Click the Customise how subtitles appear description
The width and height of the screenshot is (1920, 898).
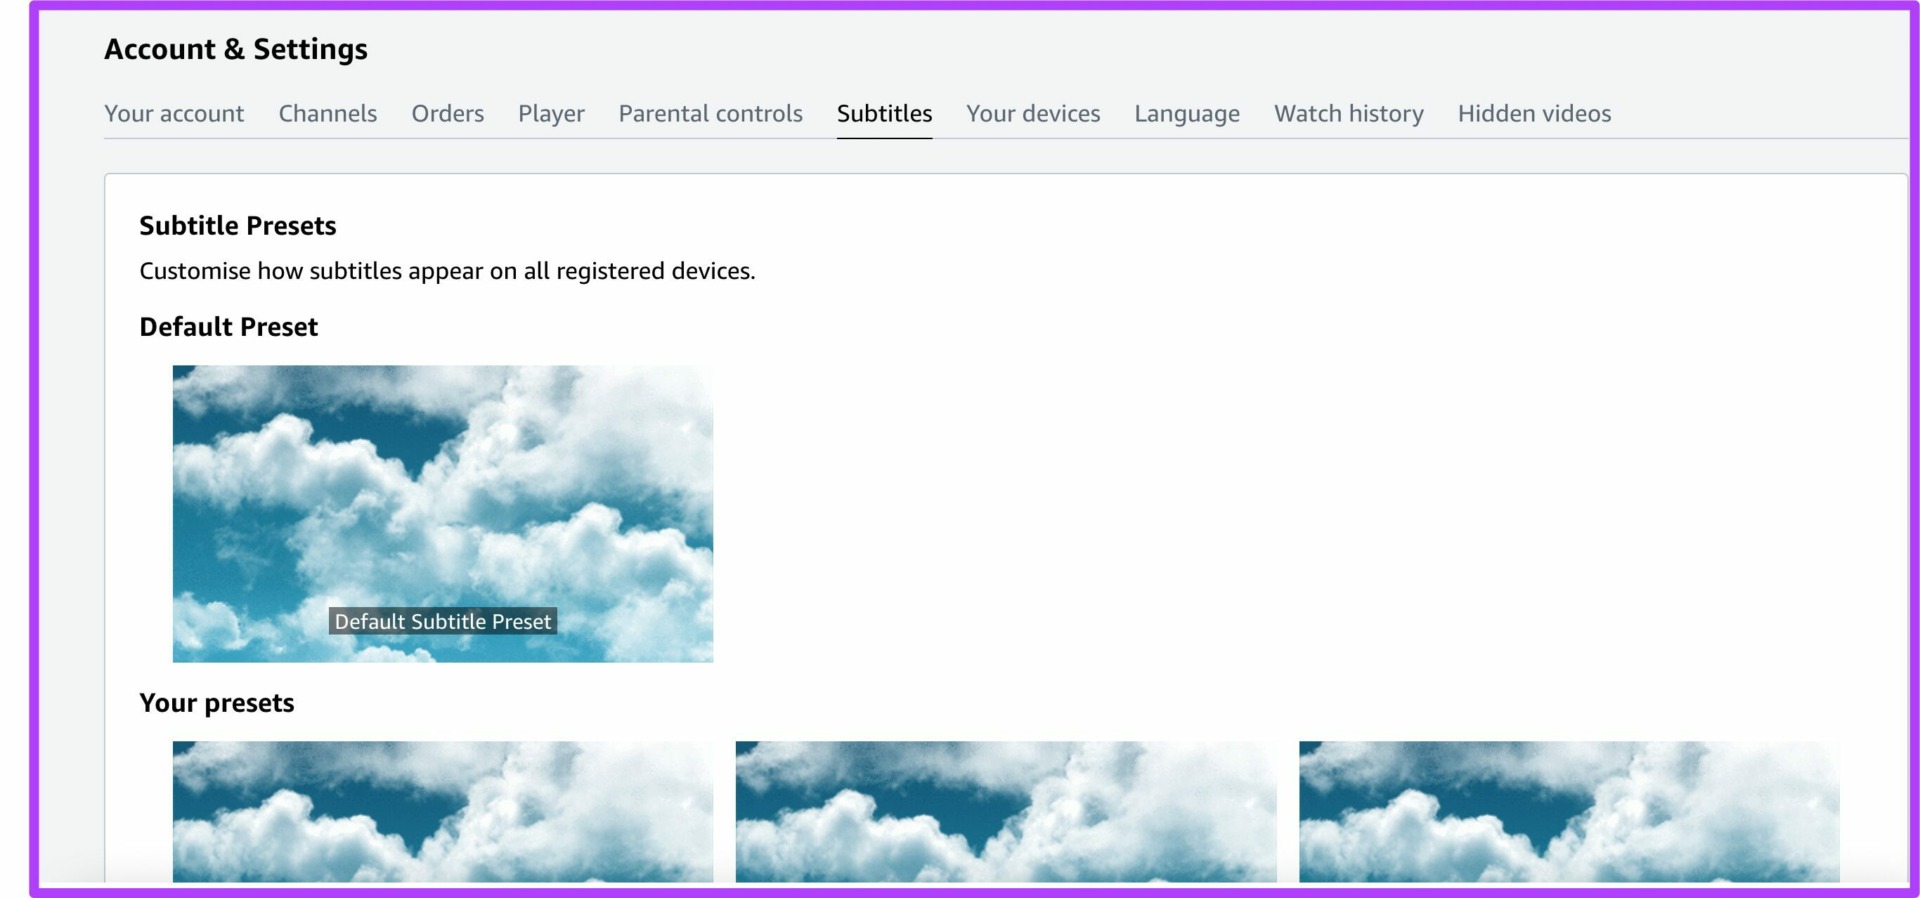tap(447, 271)
